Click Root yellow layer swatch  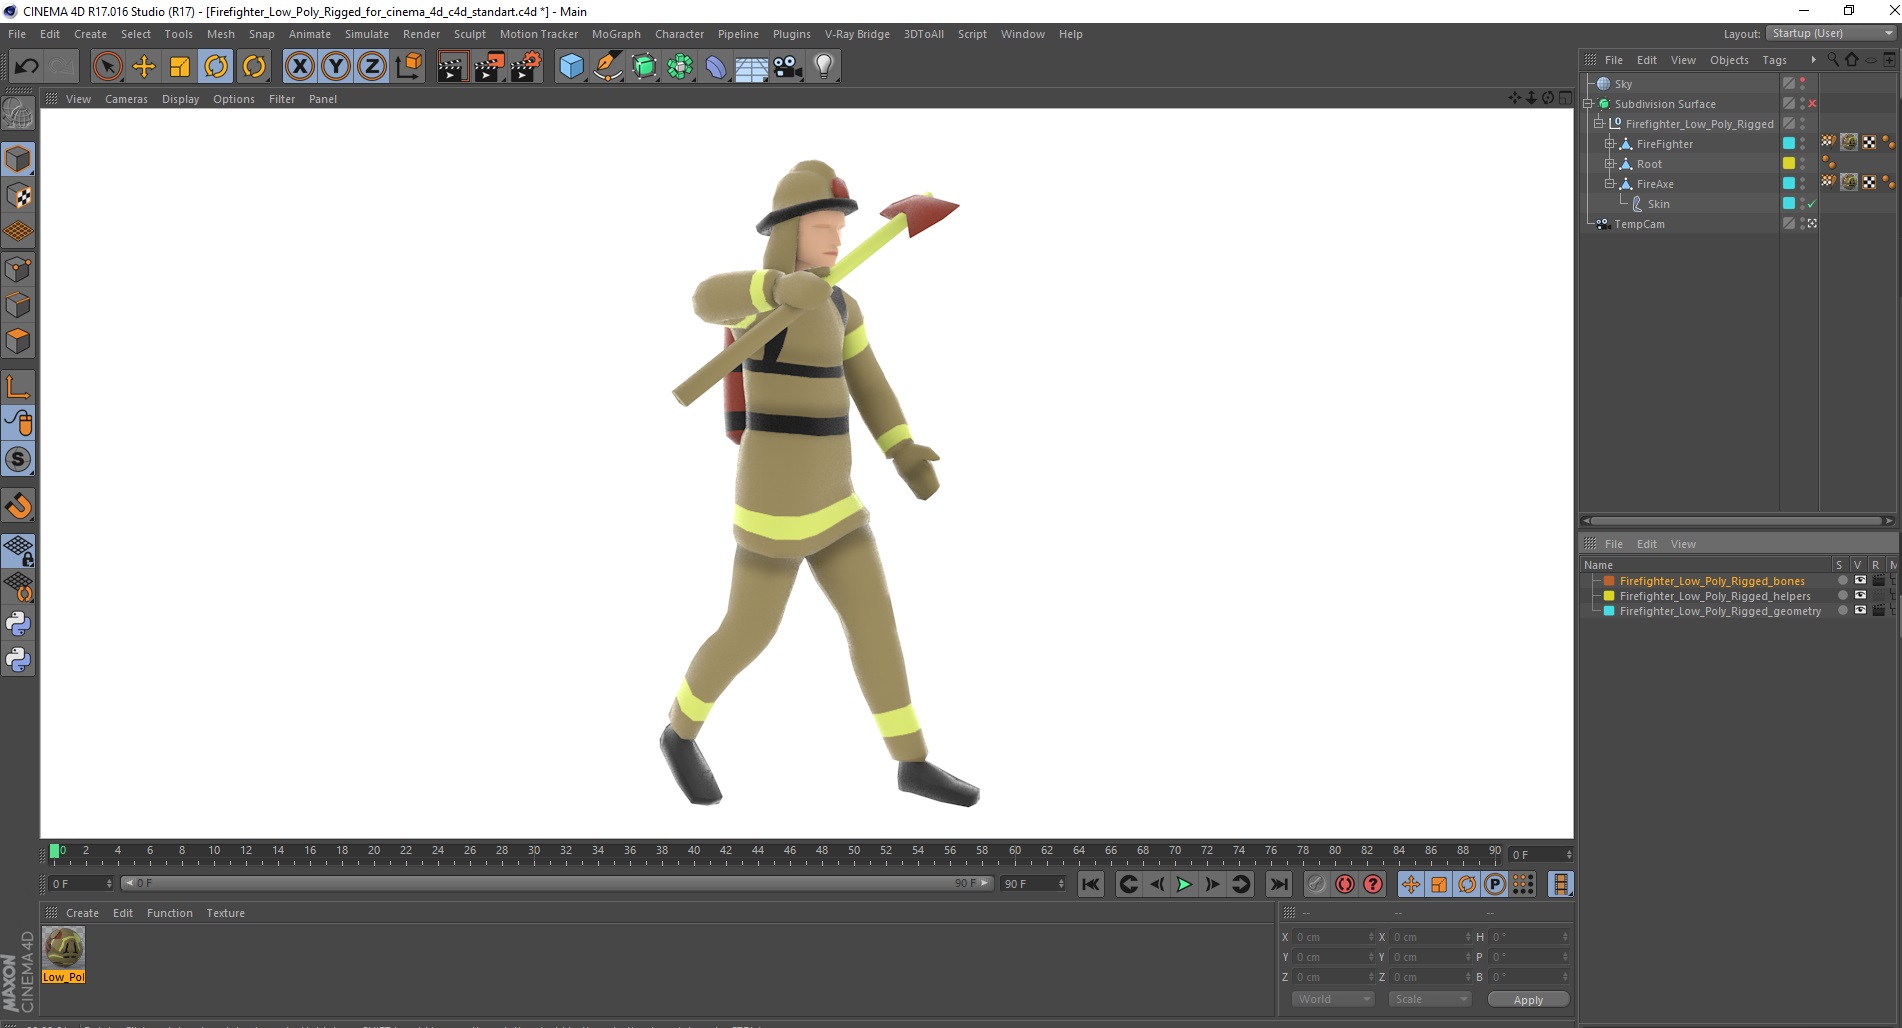point(1789,164)
